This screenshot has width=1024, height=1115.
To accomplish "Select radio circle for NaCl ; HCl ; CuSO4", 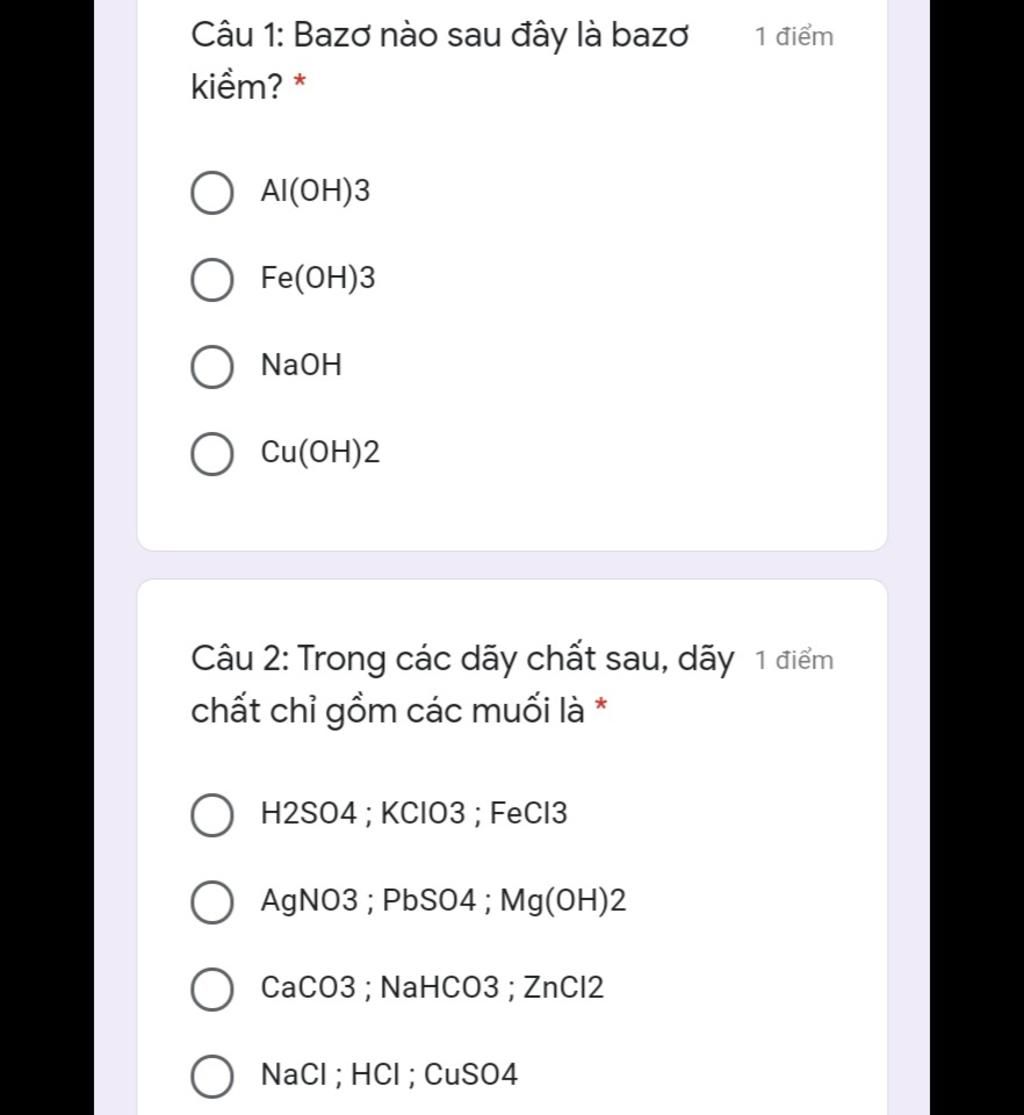I will (x=212, y=1076).
